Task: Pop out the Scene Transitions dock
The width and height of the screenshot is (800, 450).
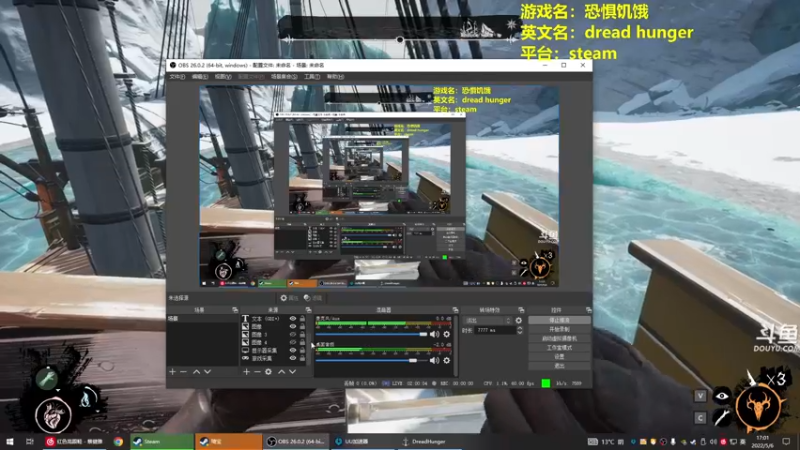Action: click(521, 310)
